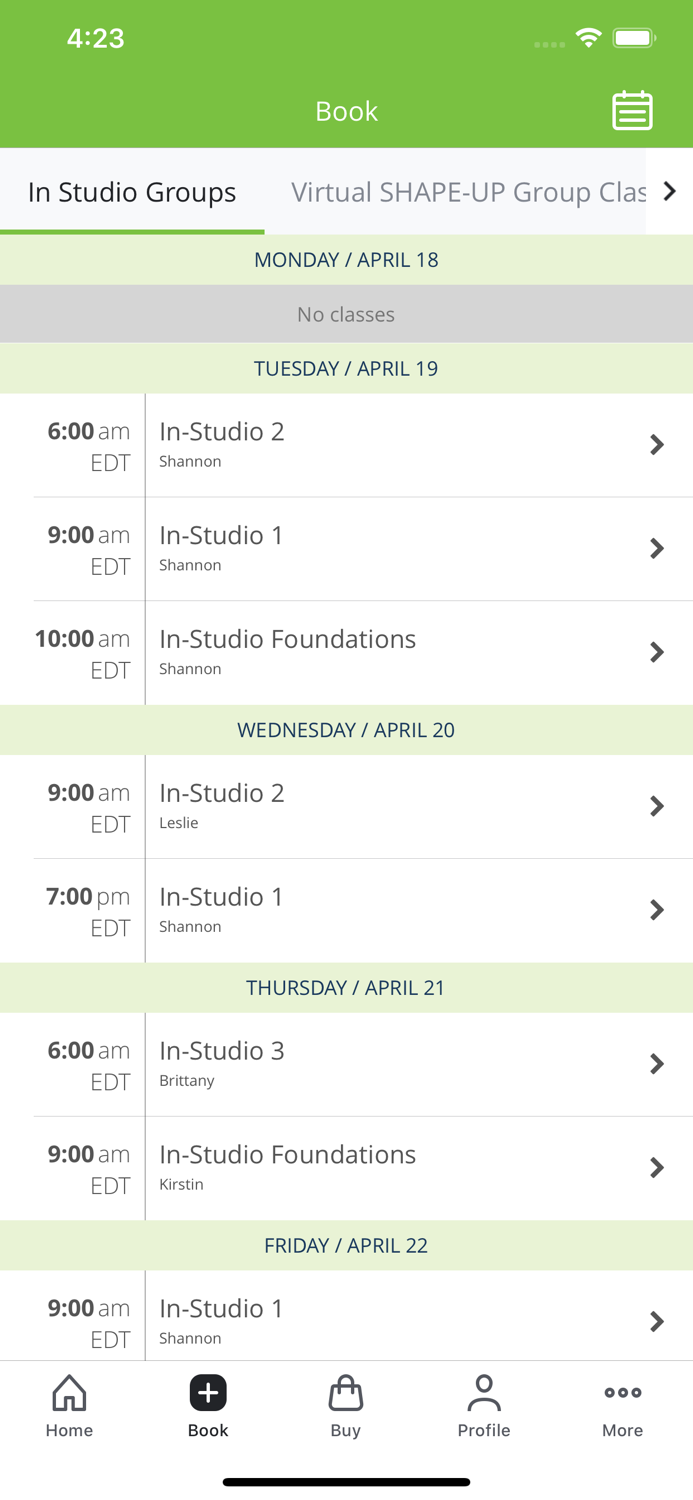Open the calendar icon in header
Viewport: 693px width, 1500px height.
[x=632, y=111]
